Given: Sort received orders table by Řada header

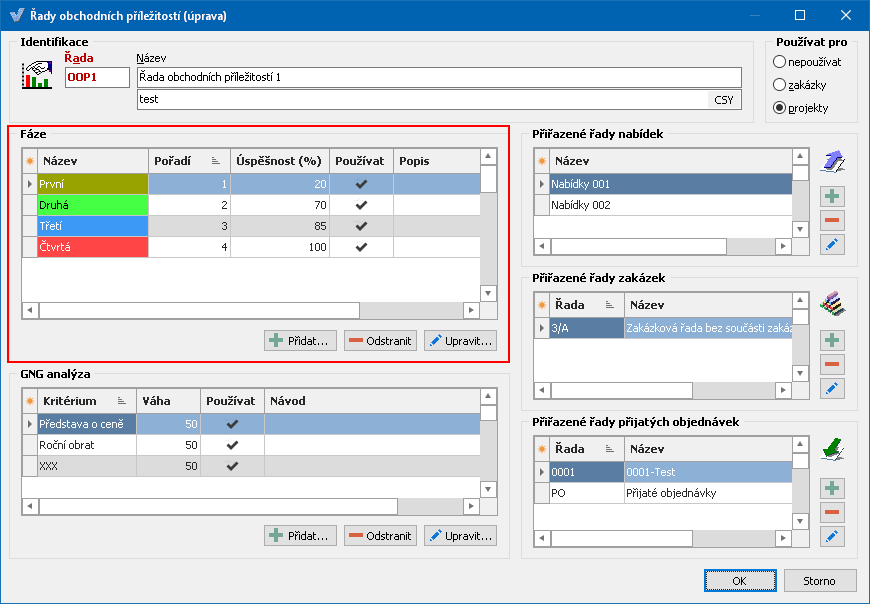Looking at the screenshot, I should [x=587, y=449].
